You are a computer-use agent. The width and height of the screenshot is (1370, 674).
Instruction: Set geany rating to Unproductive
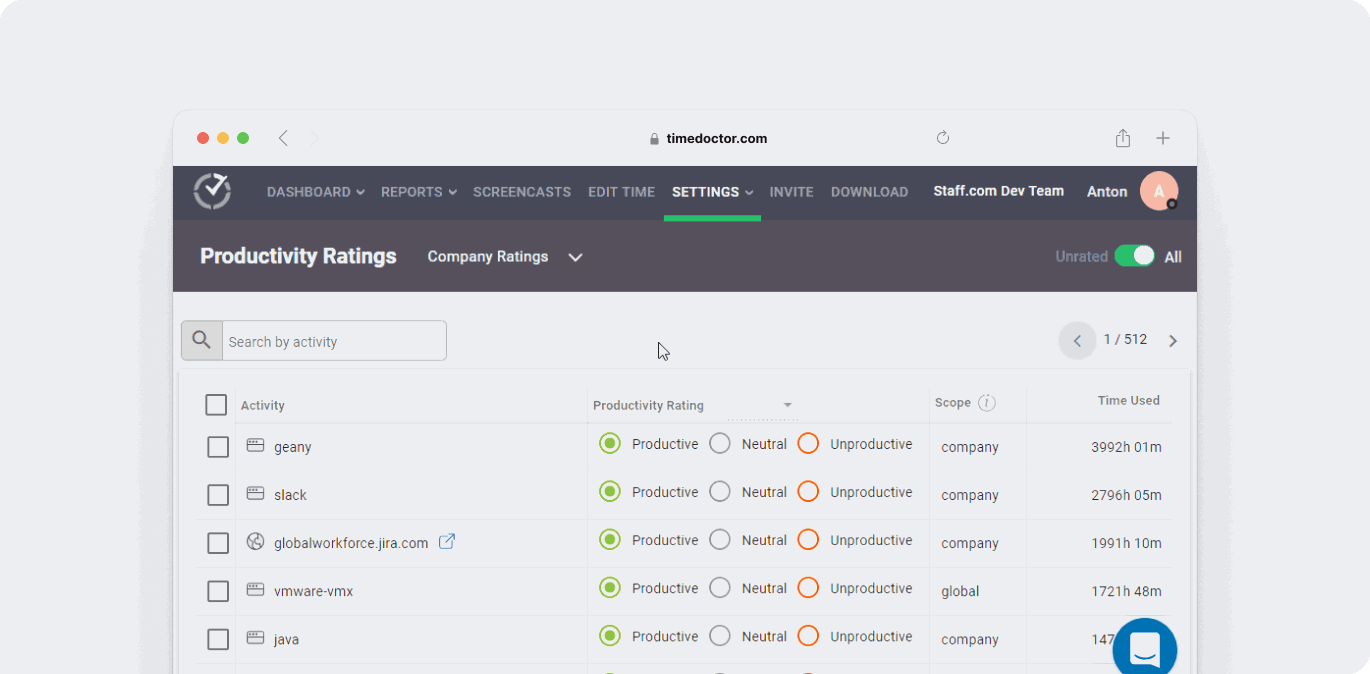point(808,443)
